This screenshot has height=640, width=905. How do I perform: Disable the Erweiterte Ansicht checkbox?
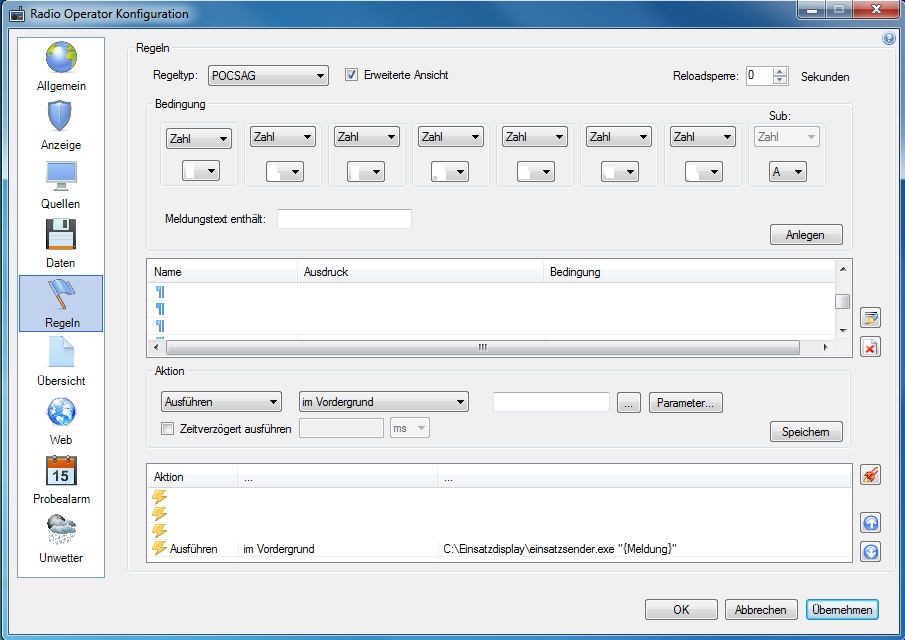[352, 75]
